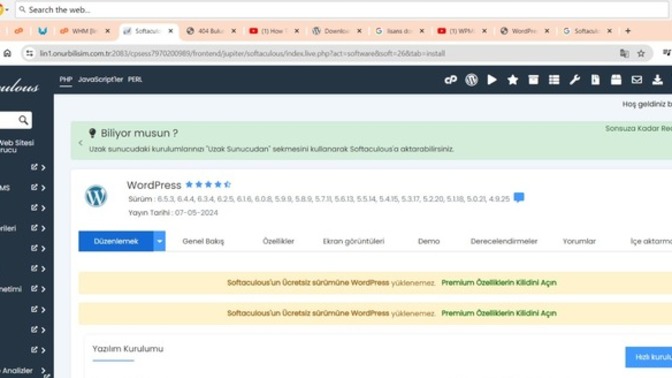672x378 pixels.
Task: Open the İçe aktarma tab
Action: pyautogui.click(x=651, y=241)
